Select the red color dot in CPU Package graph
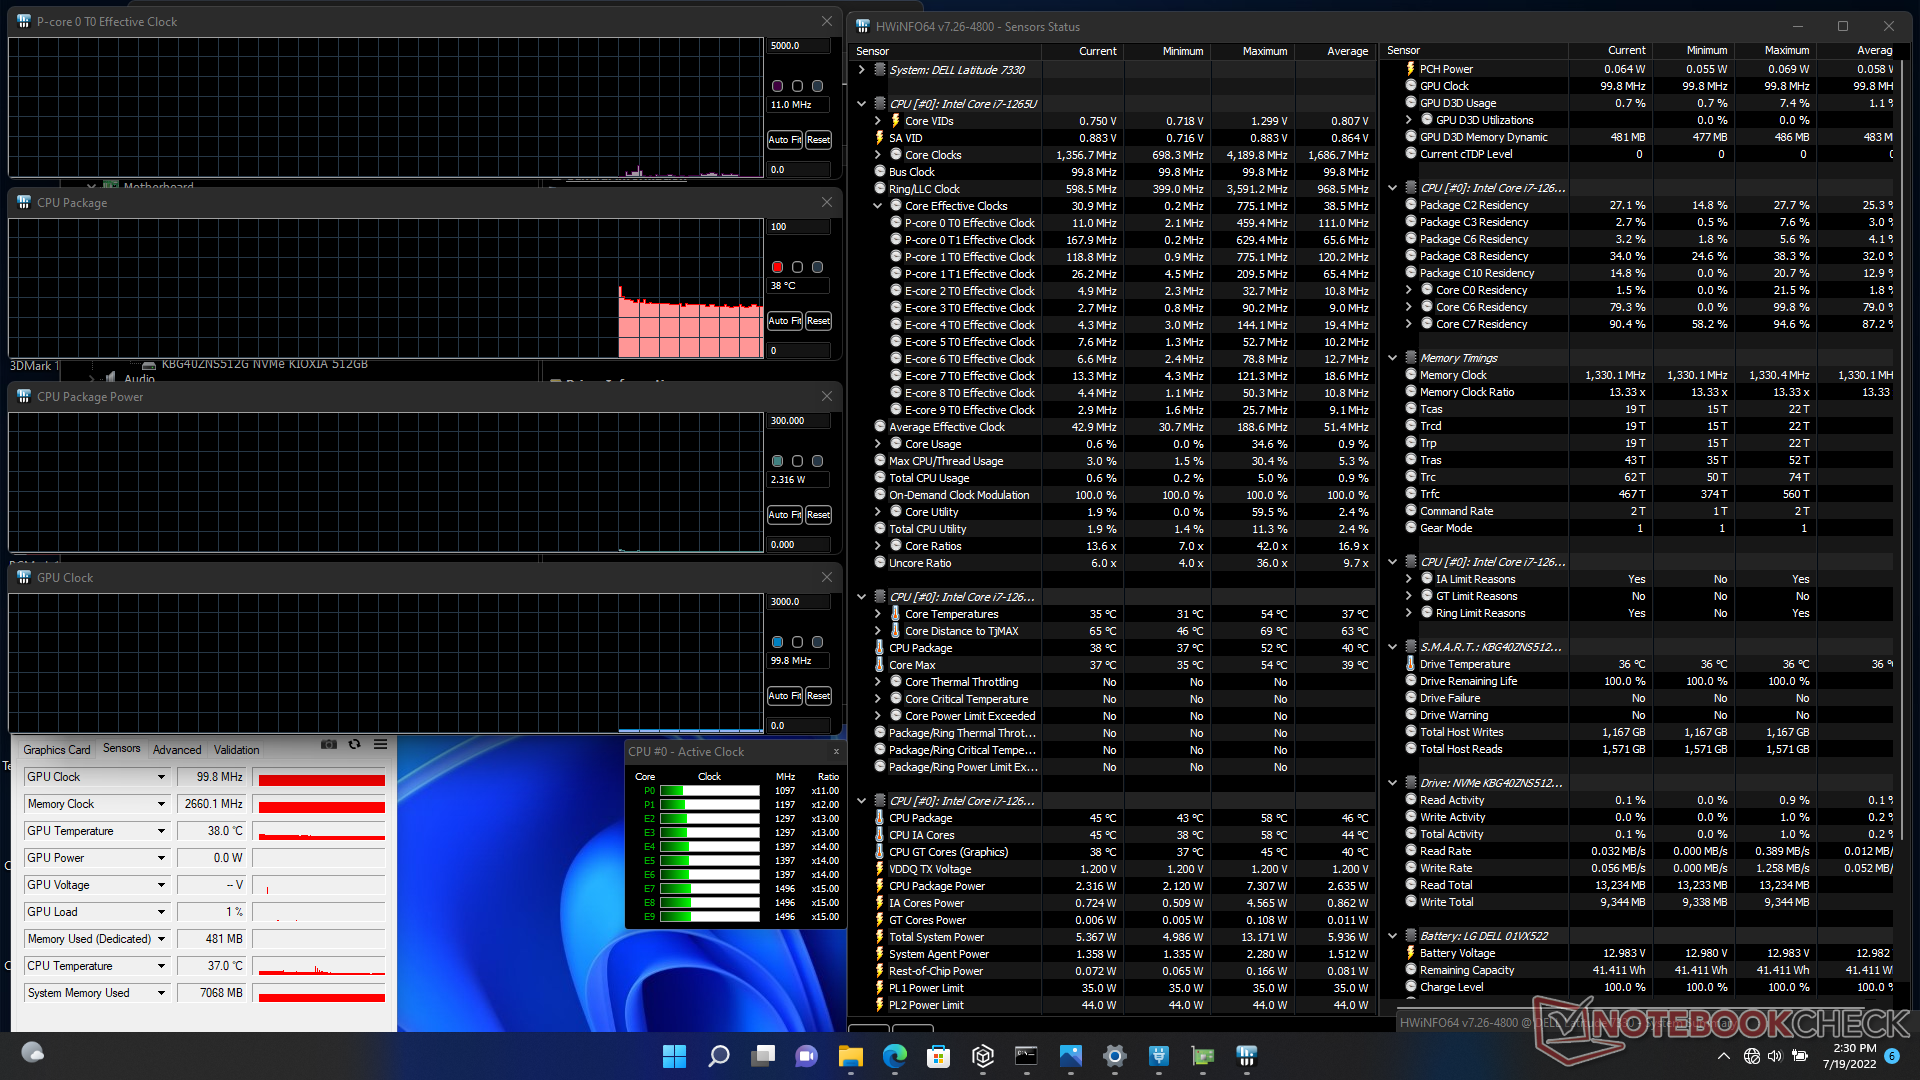 pos(777,267)
